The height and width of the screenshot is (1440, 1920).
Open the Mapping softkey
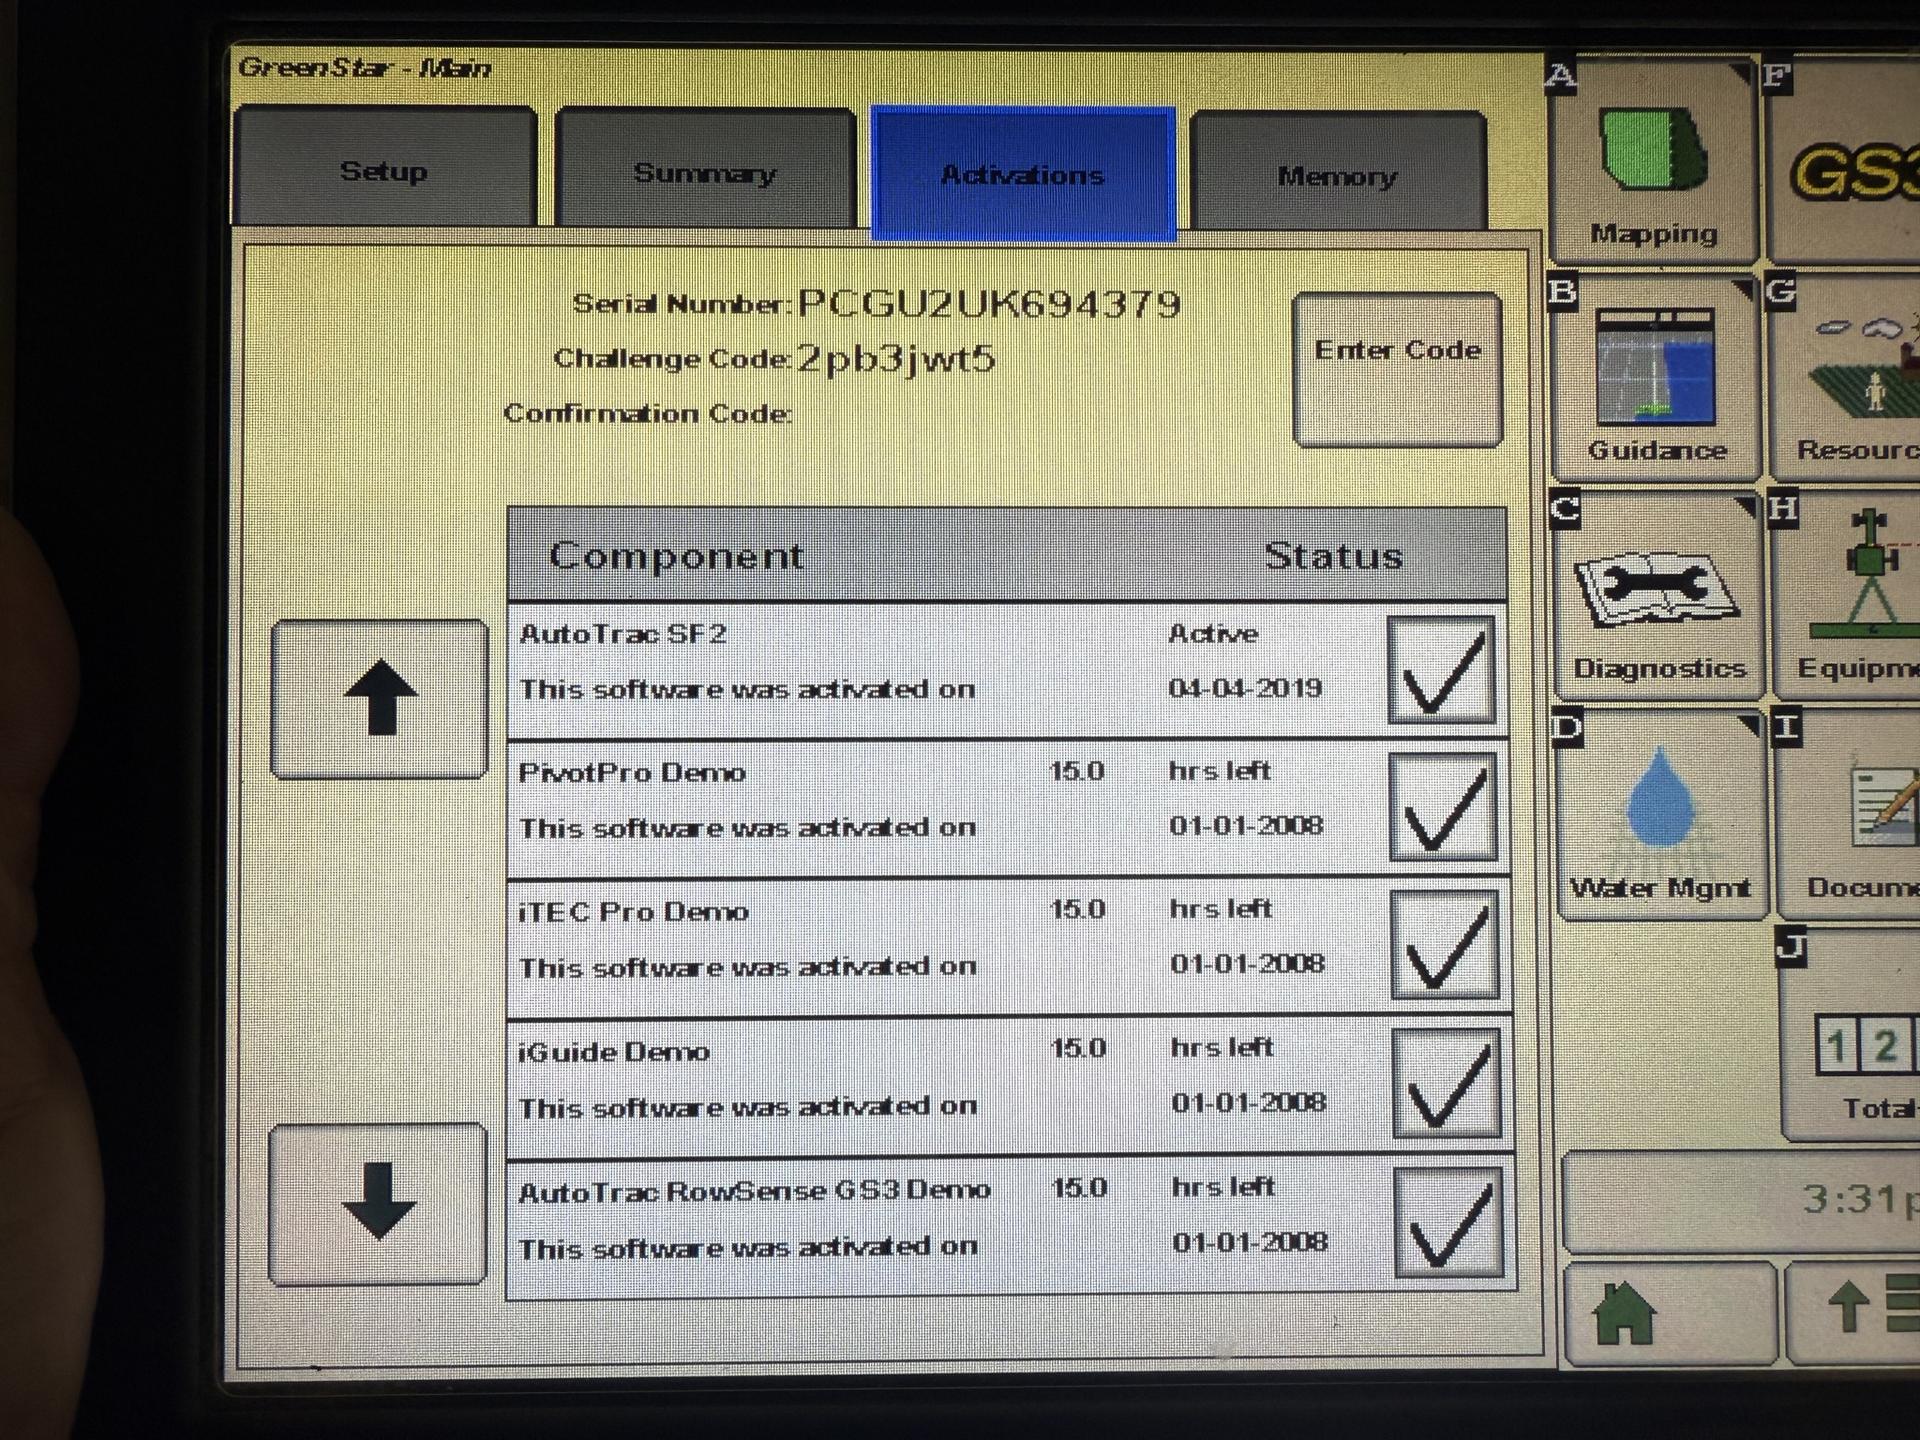point(1654,160)
